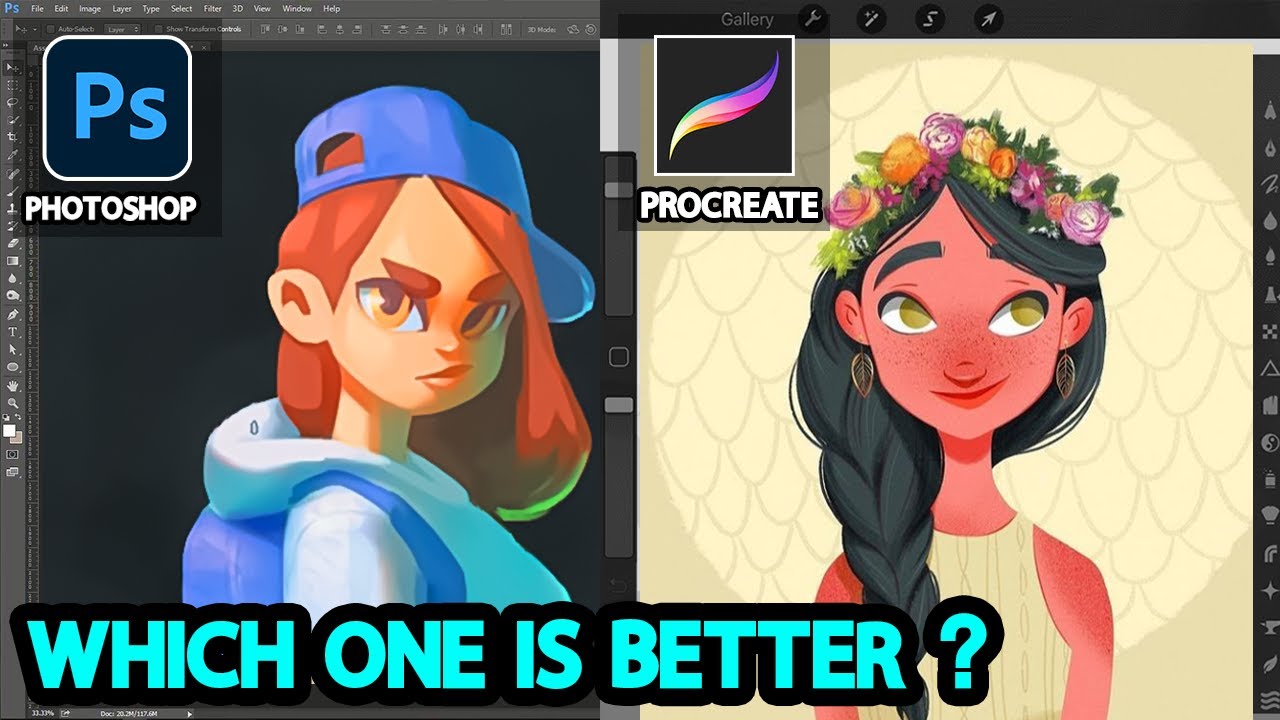
Task: Choose checkered Textures brush set
Action: click(1271, 331)
